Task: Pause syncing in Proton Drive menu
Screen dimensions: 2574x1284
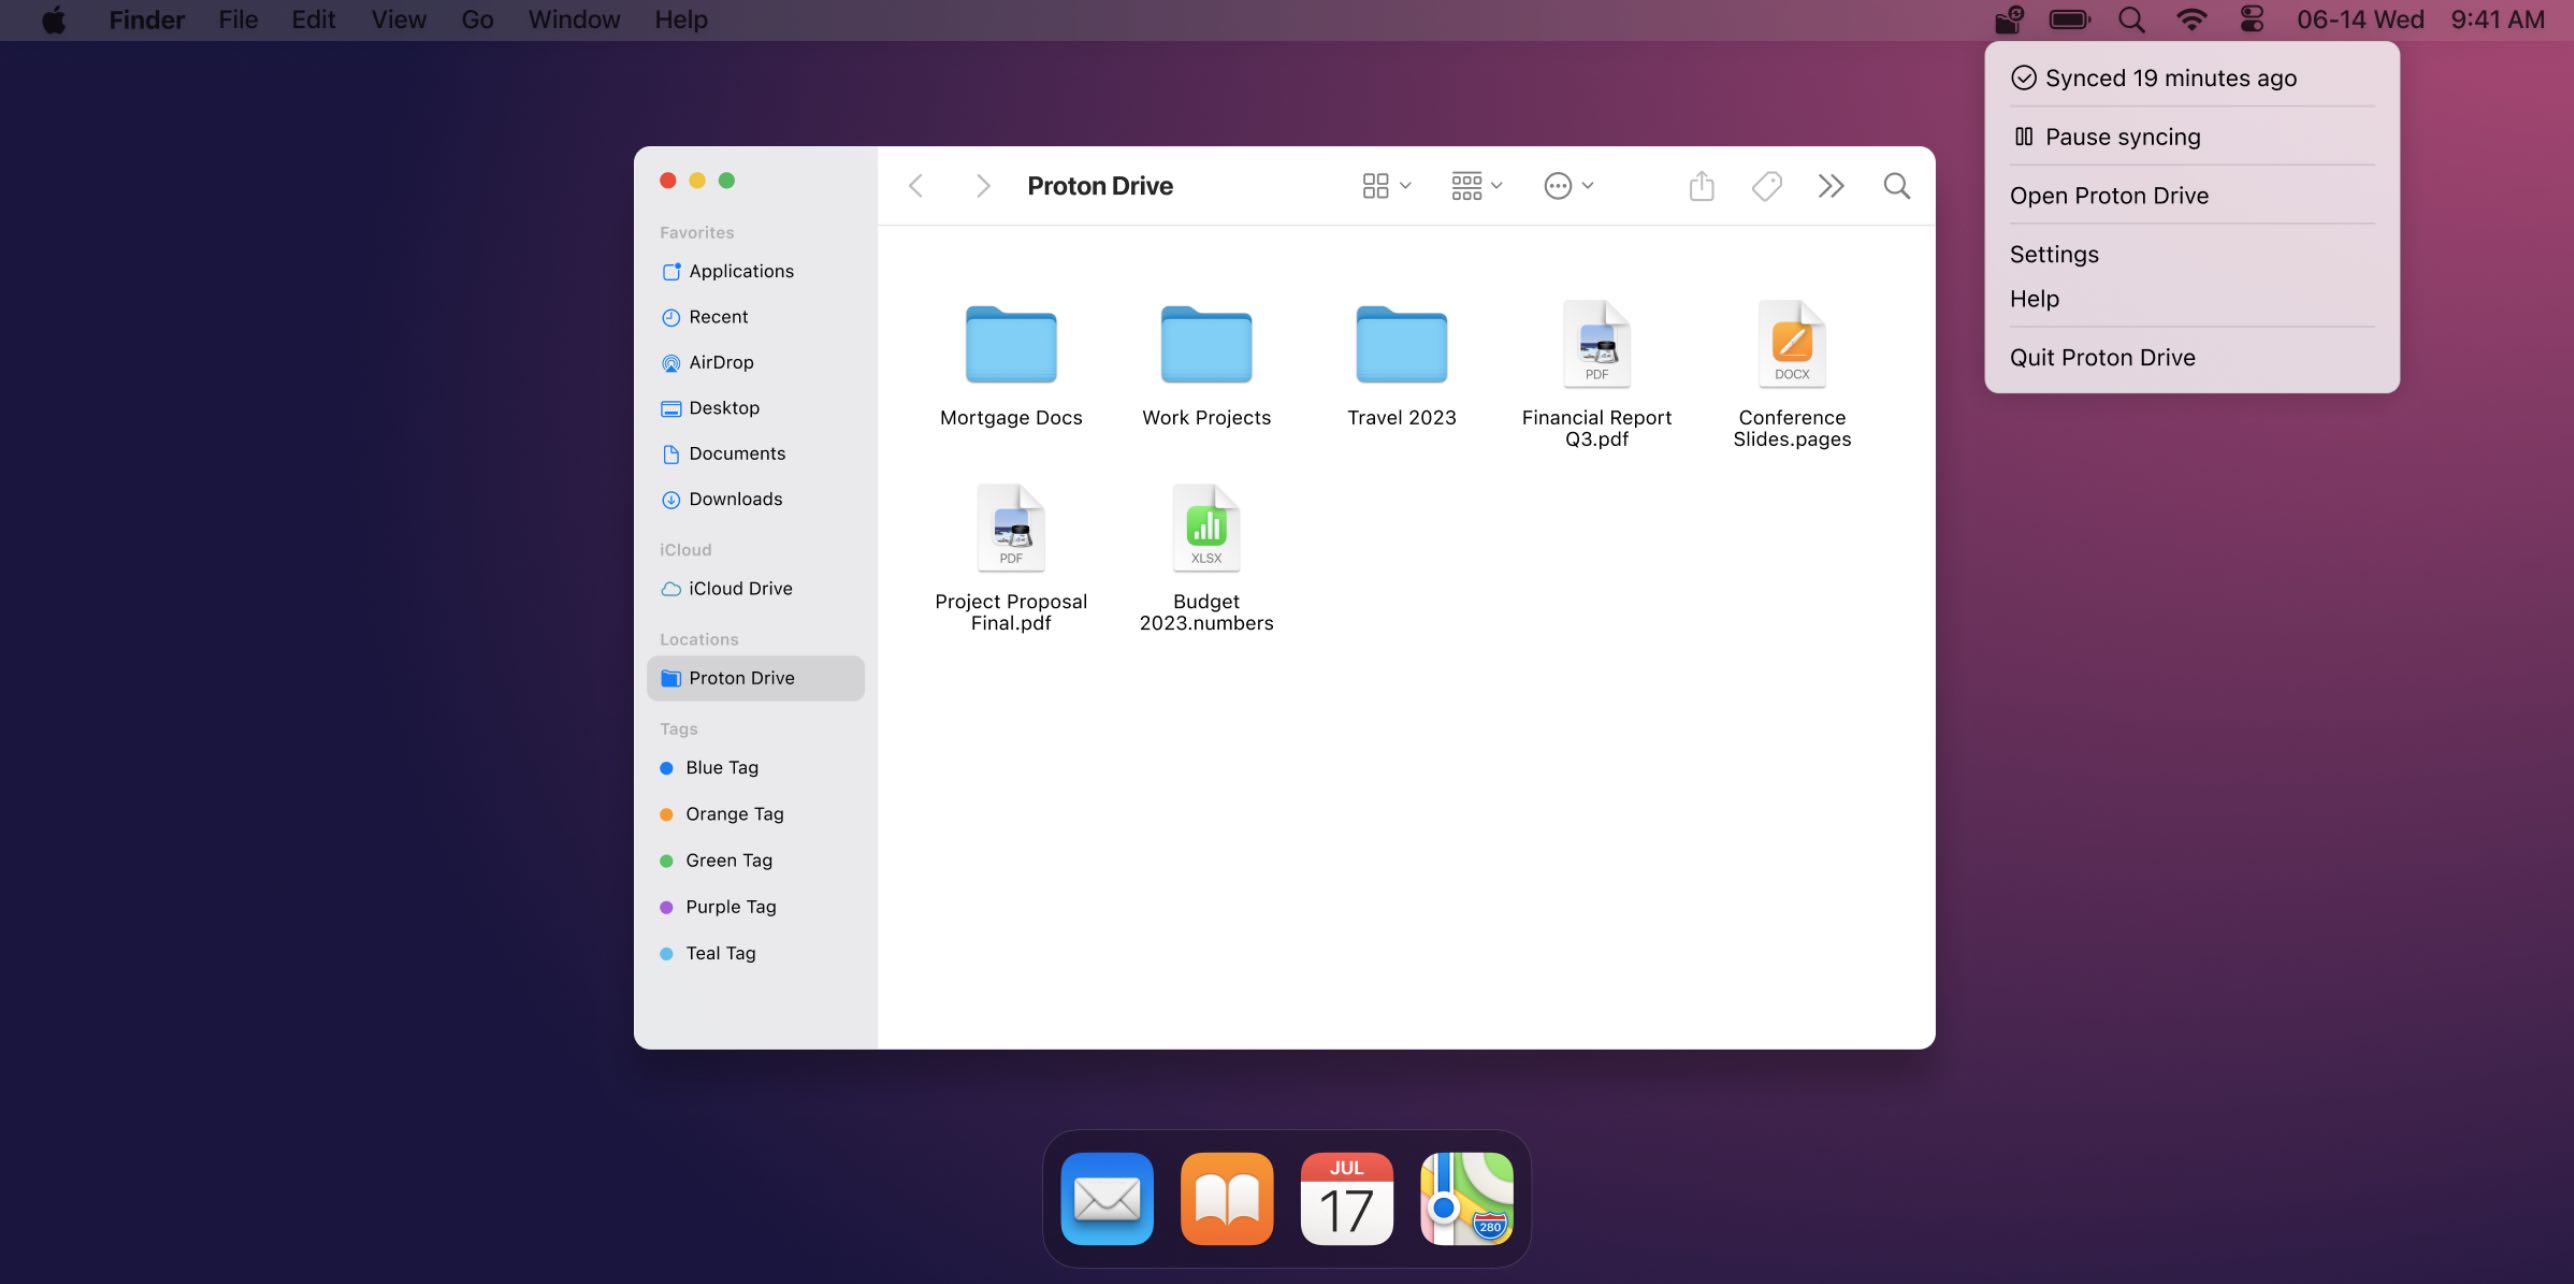Action: click(x=2122, y=137)
